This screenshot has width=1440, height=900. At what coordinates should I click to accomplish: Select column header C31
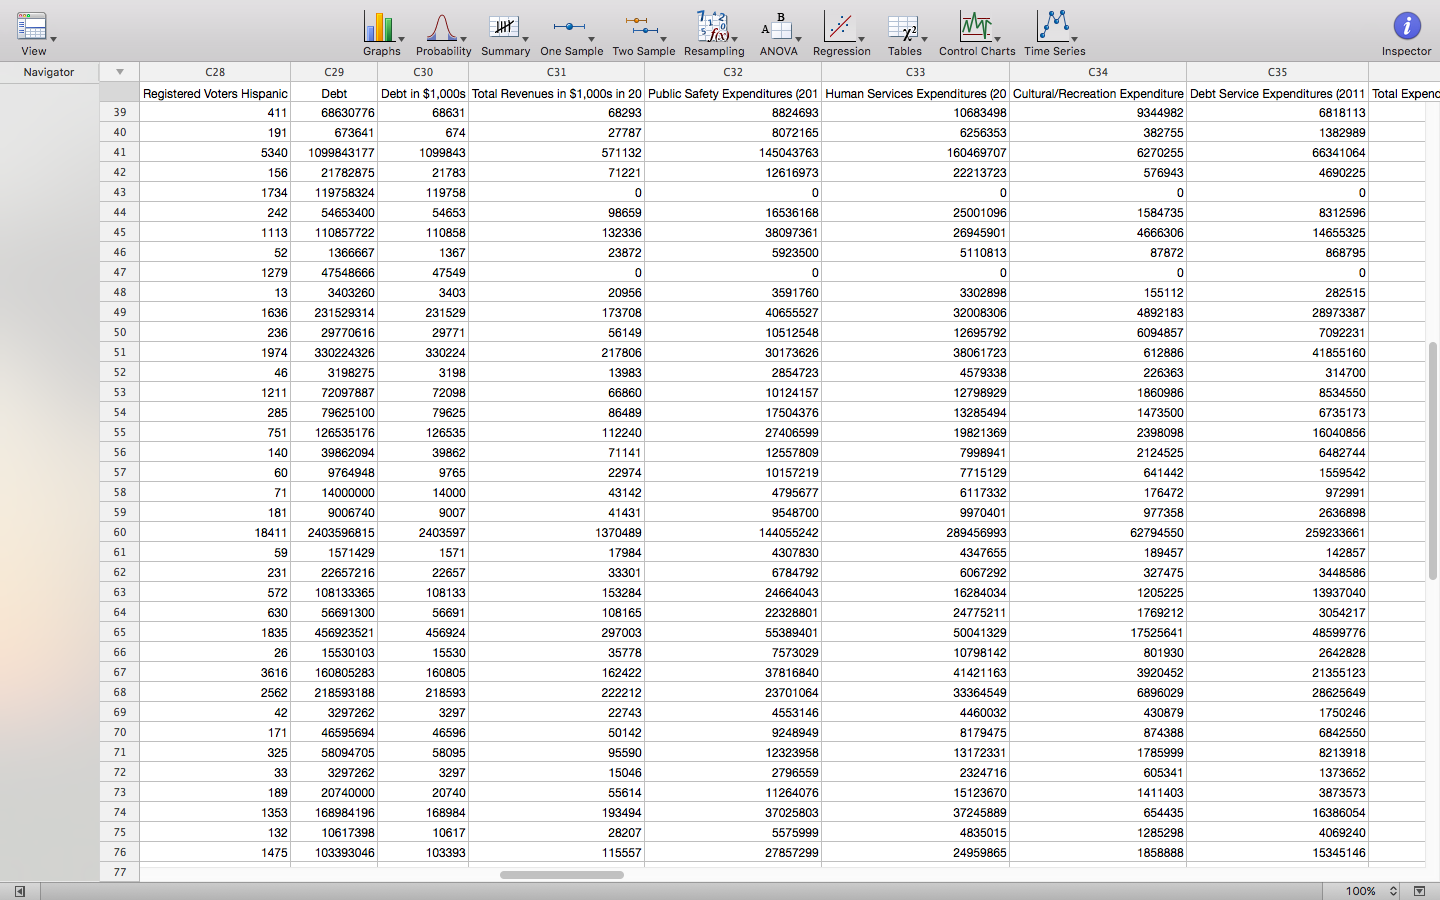click(557, 72)
